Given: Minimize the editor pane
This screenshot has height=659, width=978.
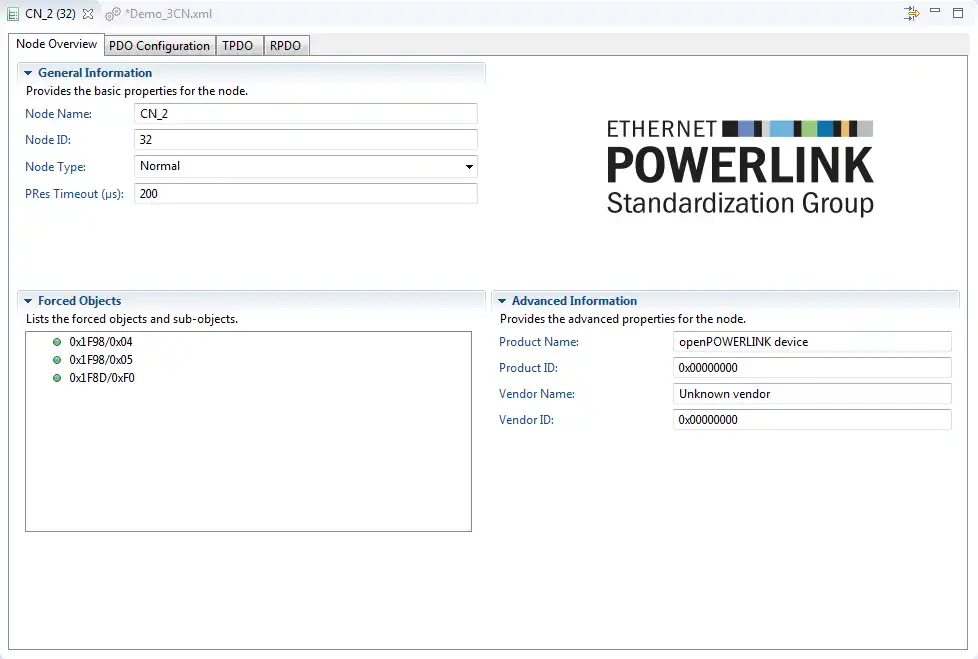Looking at the screenshot, I should (x=935, y=11).
